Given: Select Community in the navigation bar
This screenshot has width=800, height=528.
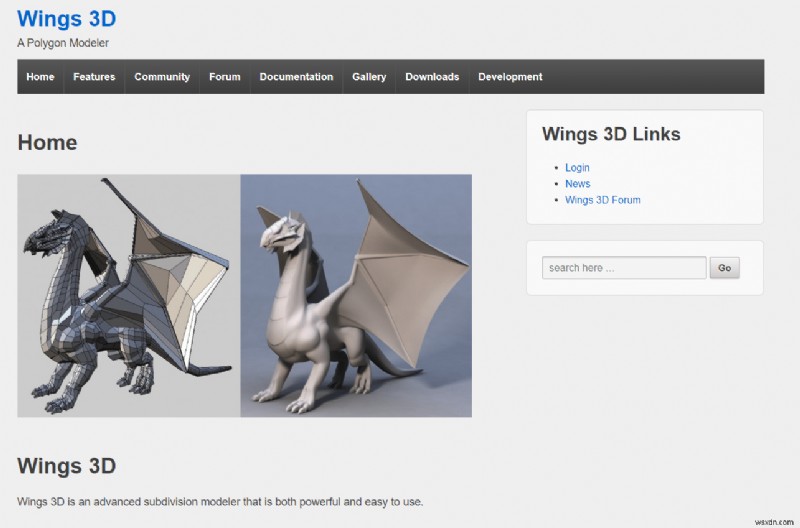Looking at the screenshot, I should (x=162, y=77).
